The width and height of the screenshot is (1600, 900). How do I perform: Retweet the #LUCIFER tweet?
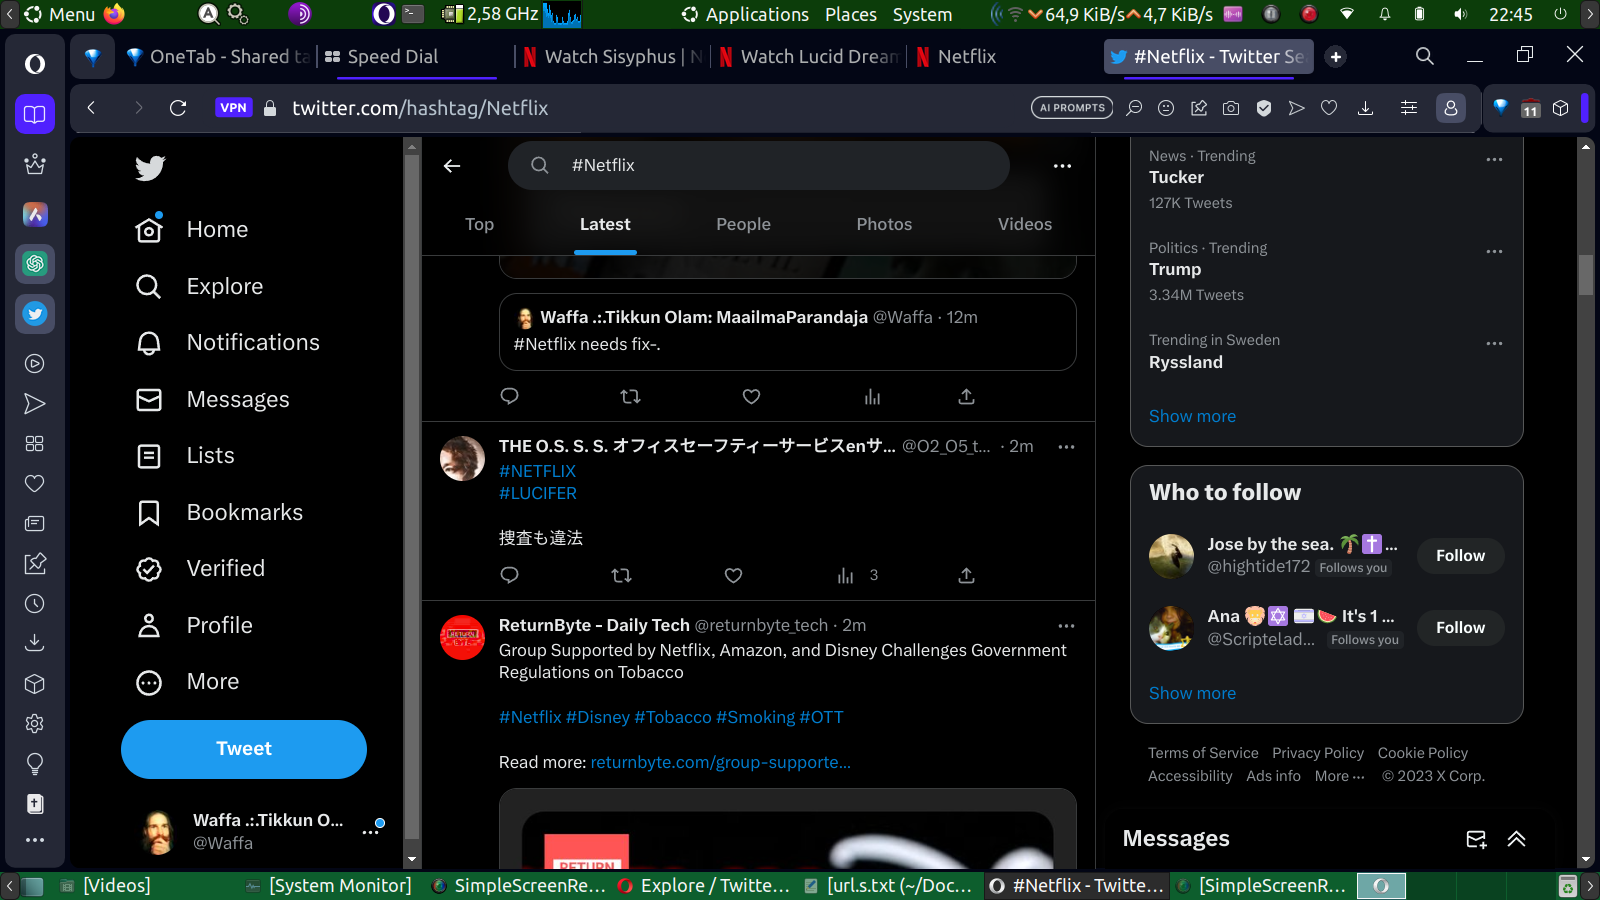pyautogui.click(x=621, y=575)
